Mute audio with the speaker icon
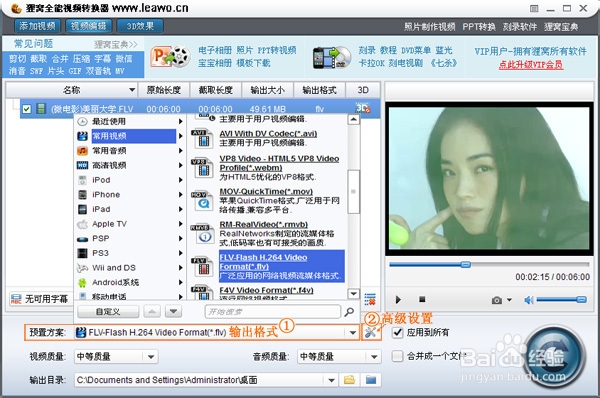The height and width of the screenshot is (398, 600). (x=529, y=300)
